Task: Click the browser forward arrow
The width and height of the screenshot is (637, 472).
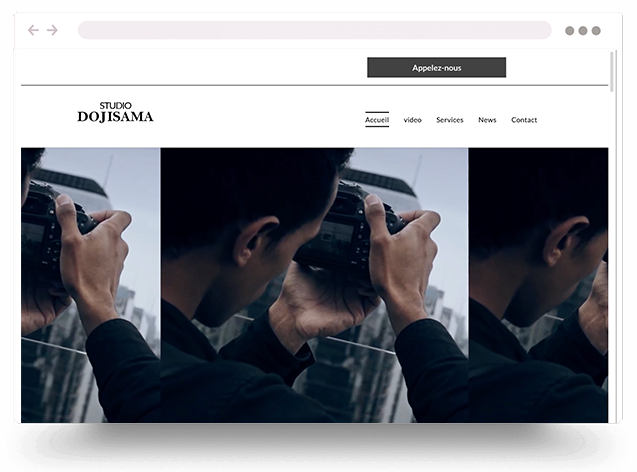Action: tap(52, 31)
